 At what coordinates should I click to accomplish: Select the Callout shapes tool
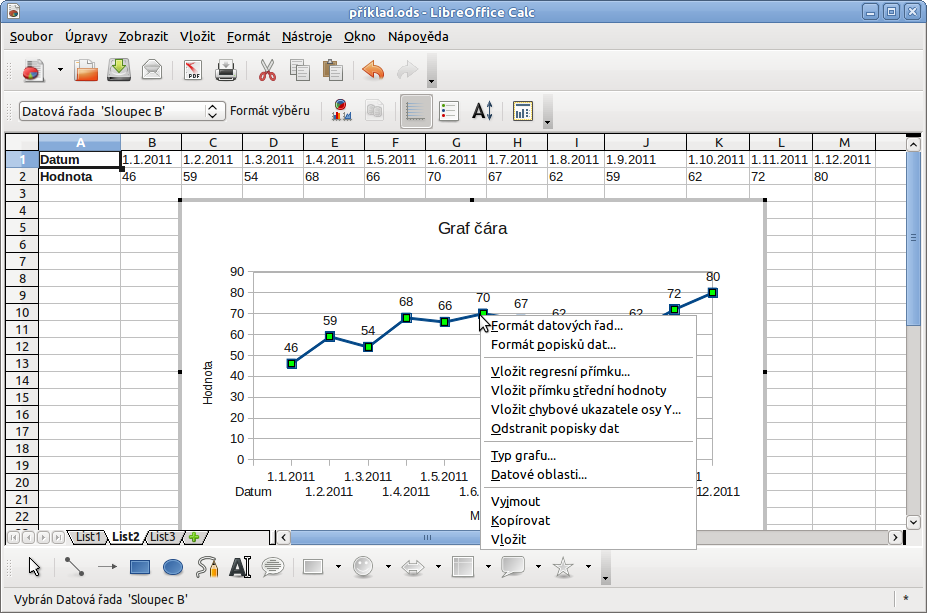coord(513,566)
